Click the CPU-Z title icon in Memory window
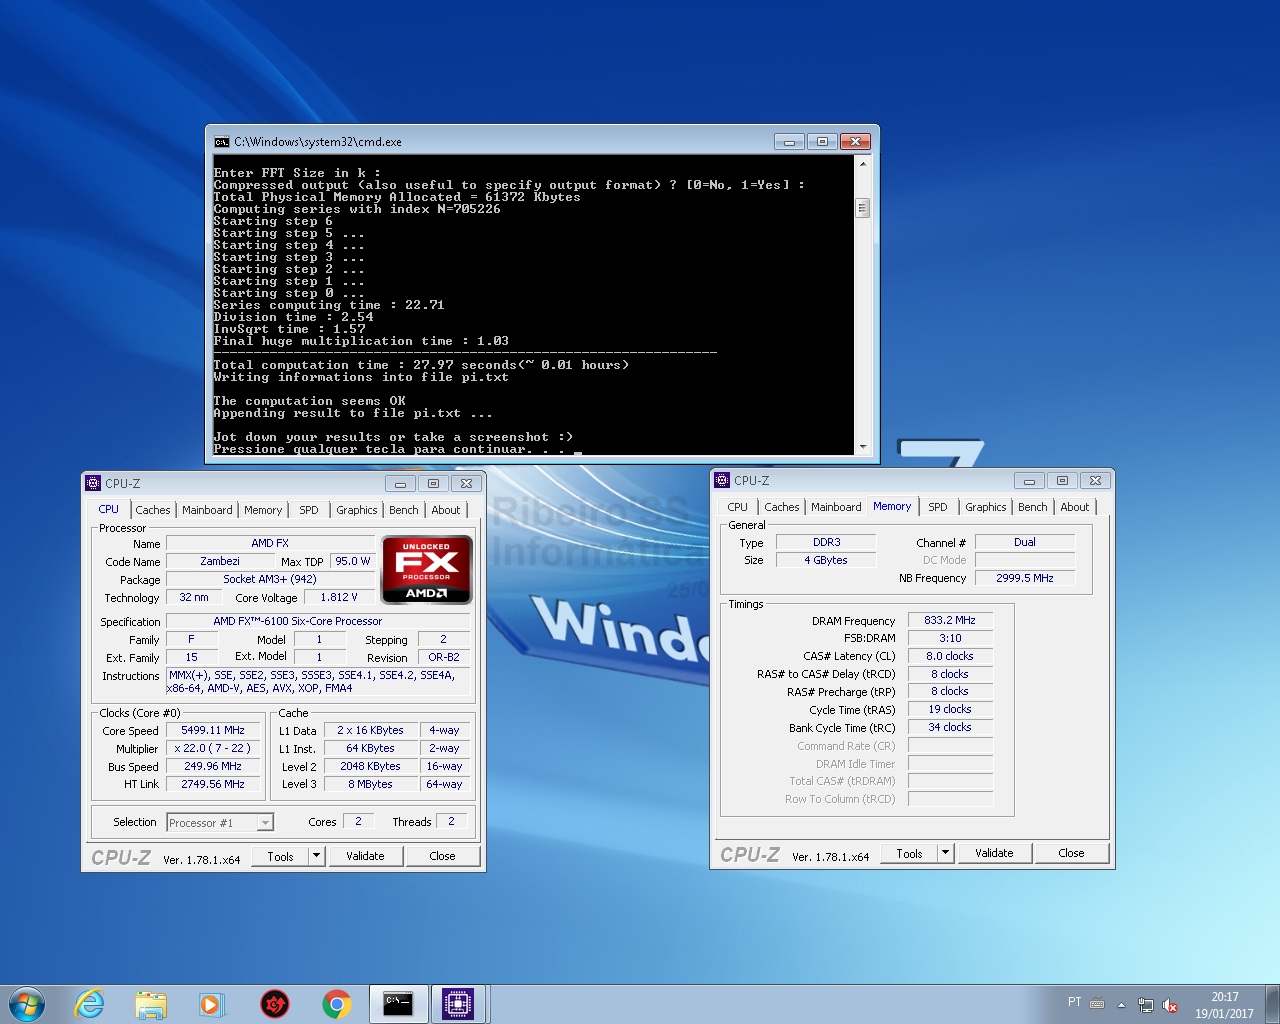The image size is (1280, 1024). pos(722,480)
